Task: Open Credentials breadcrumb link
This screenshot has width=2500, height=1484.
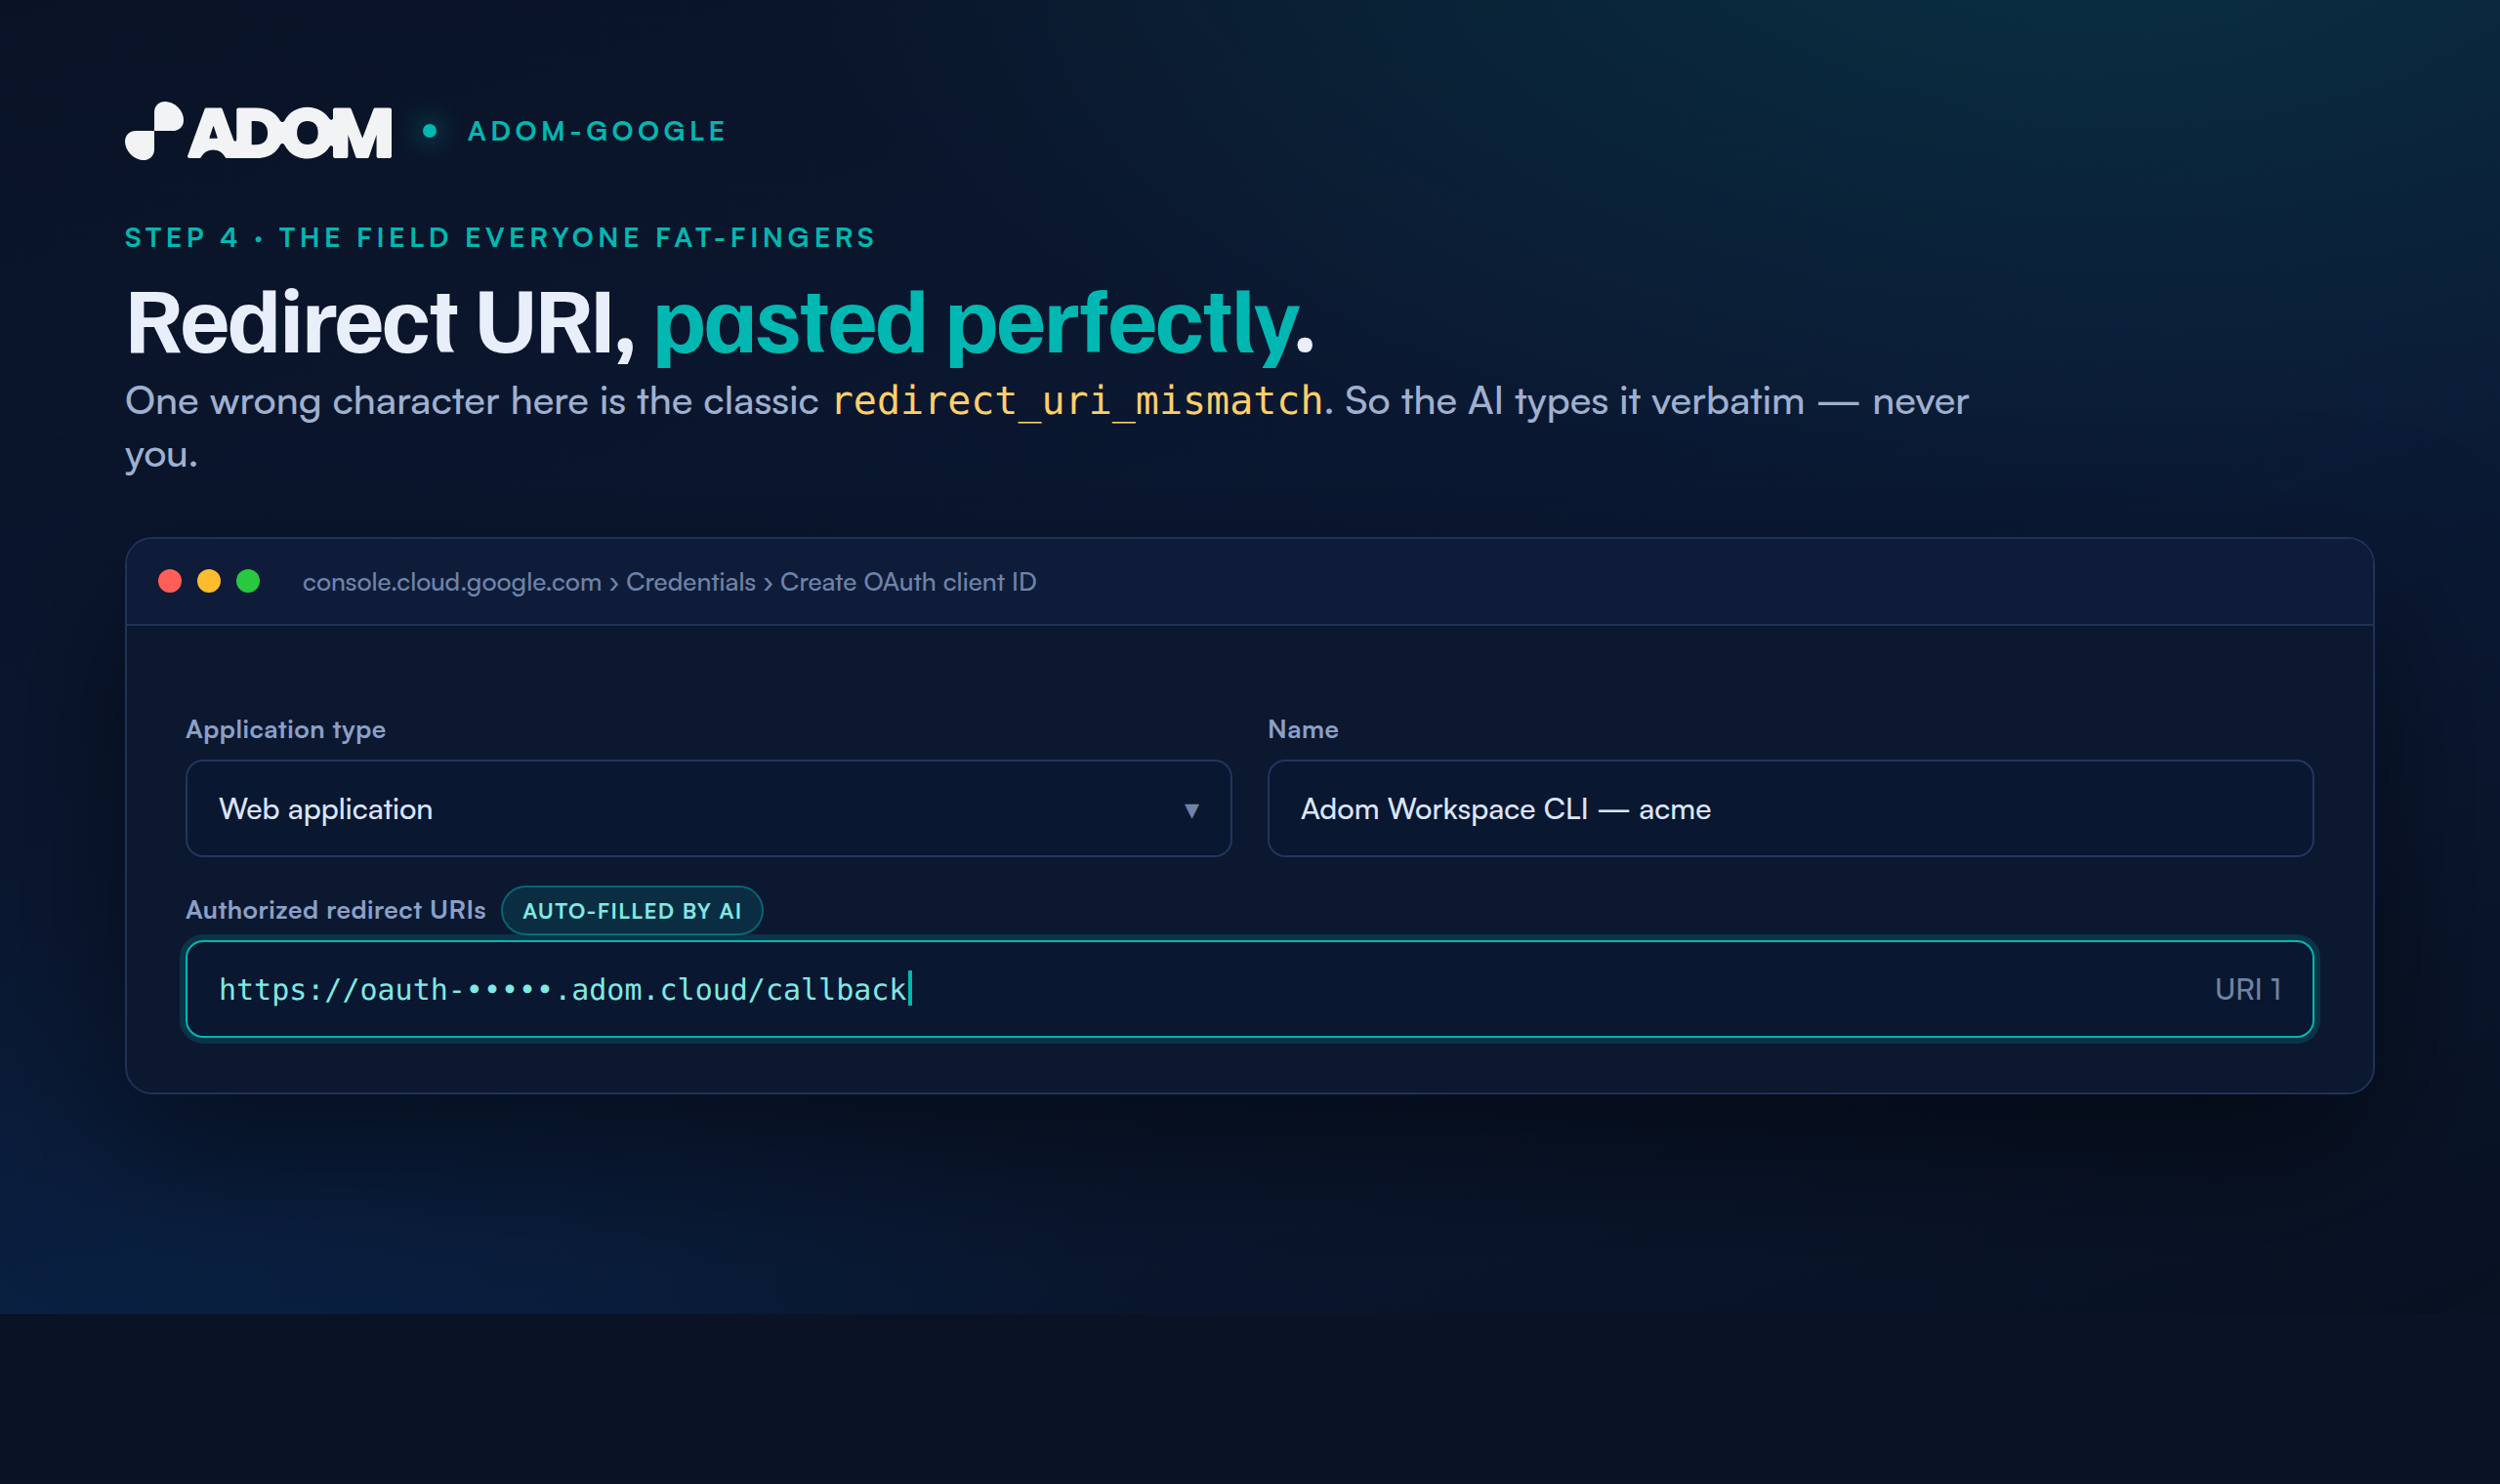Action: pyautogui.click(x=691, y=582)
